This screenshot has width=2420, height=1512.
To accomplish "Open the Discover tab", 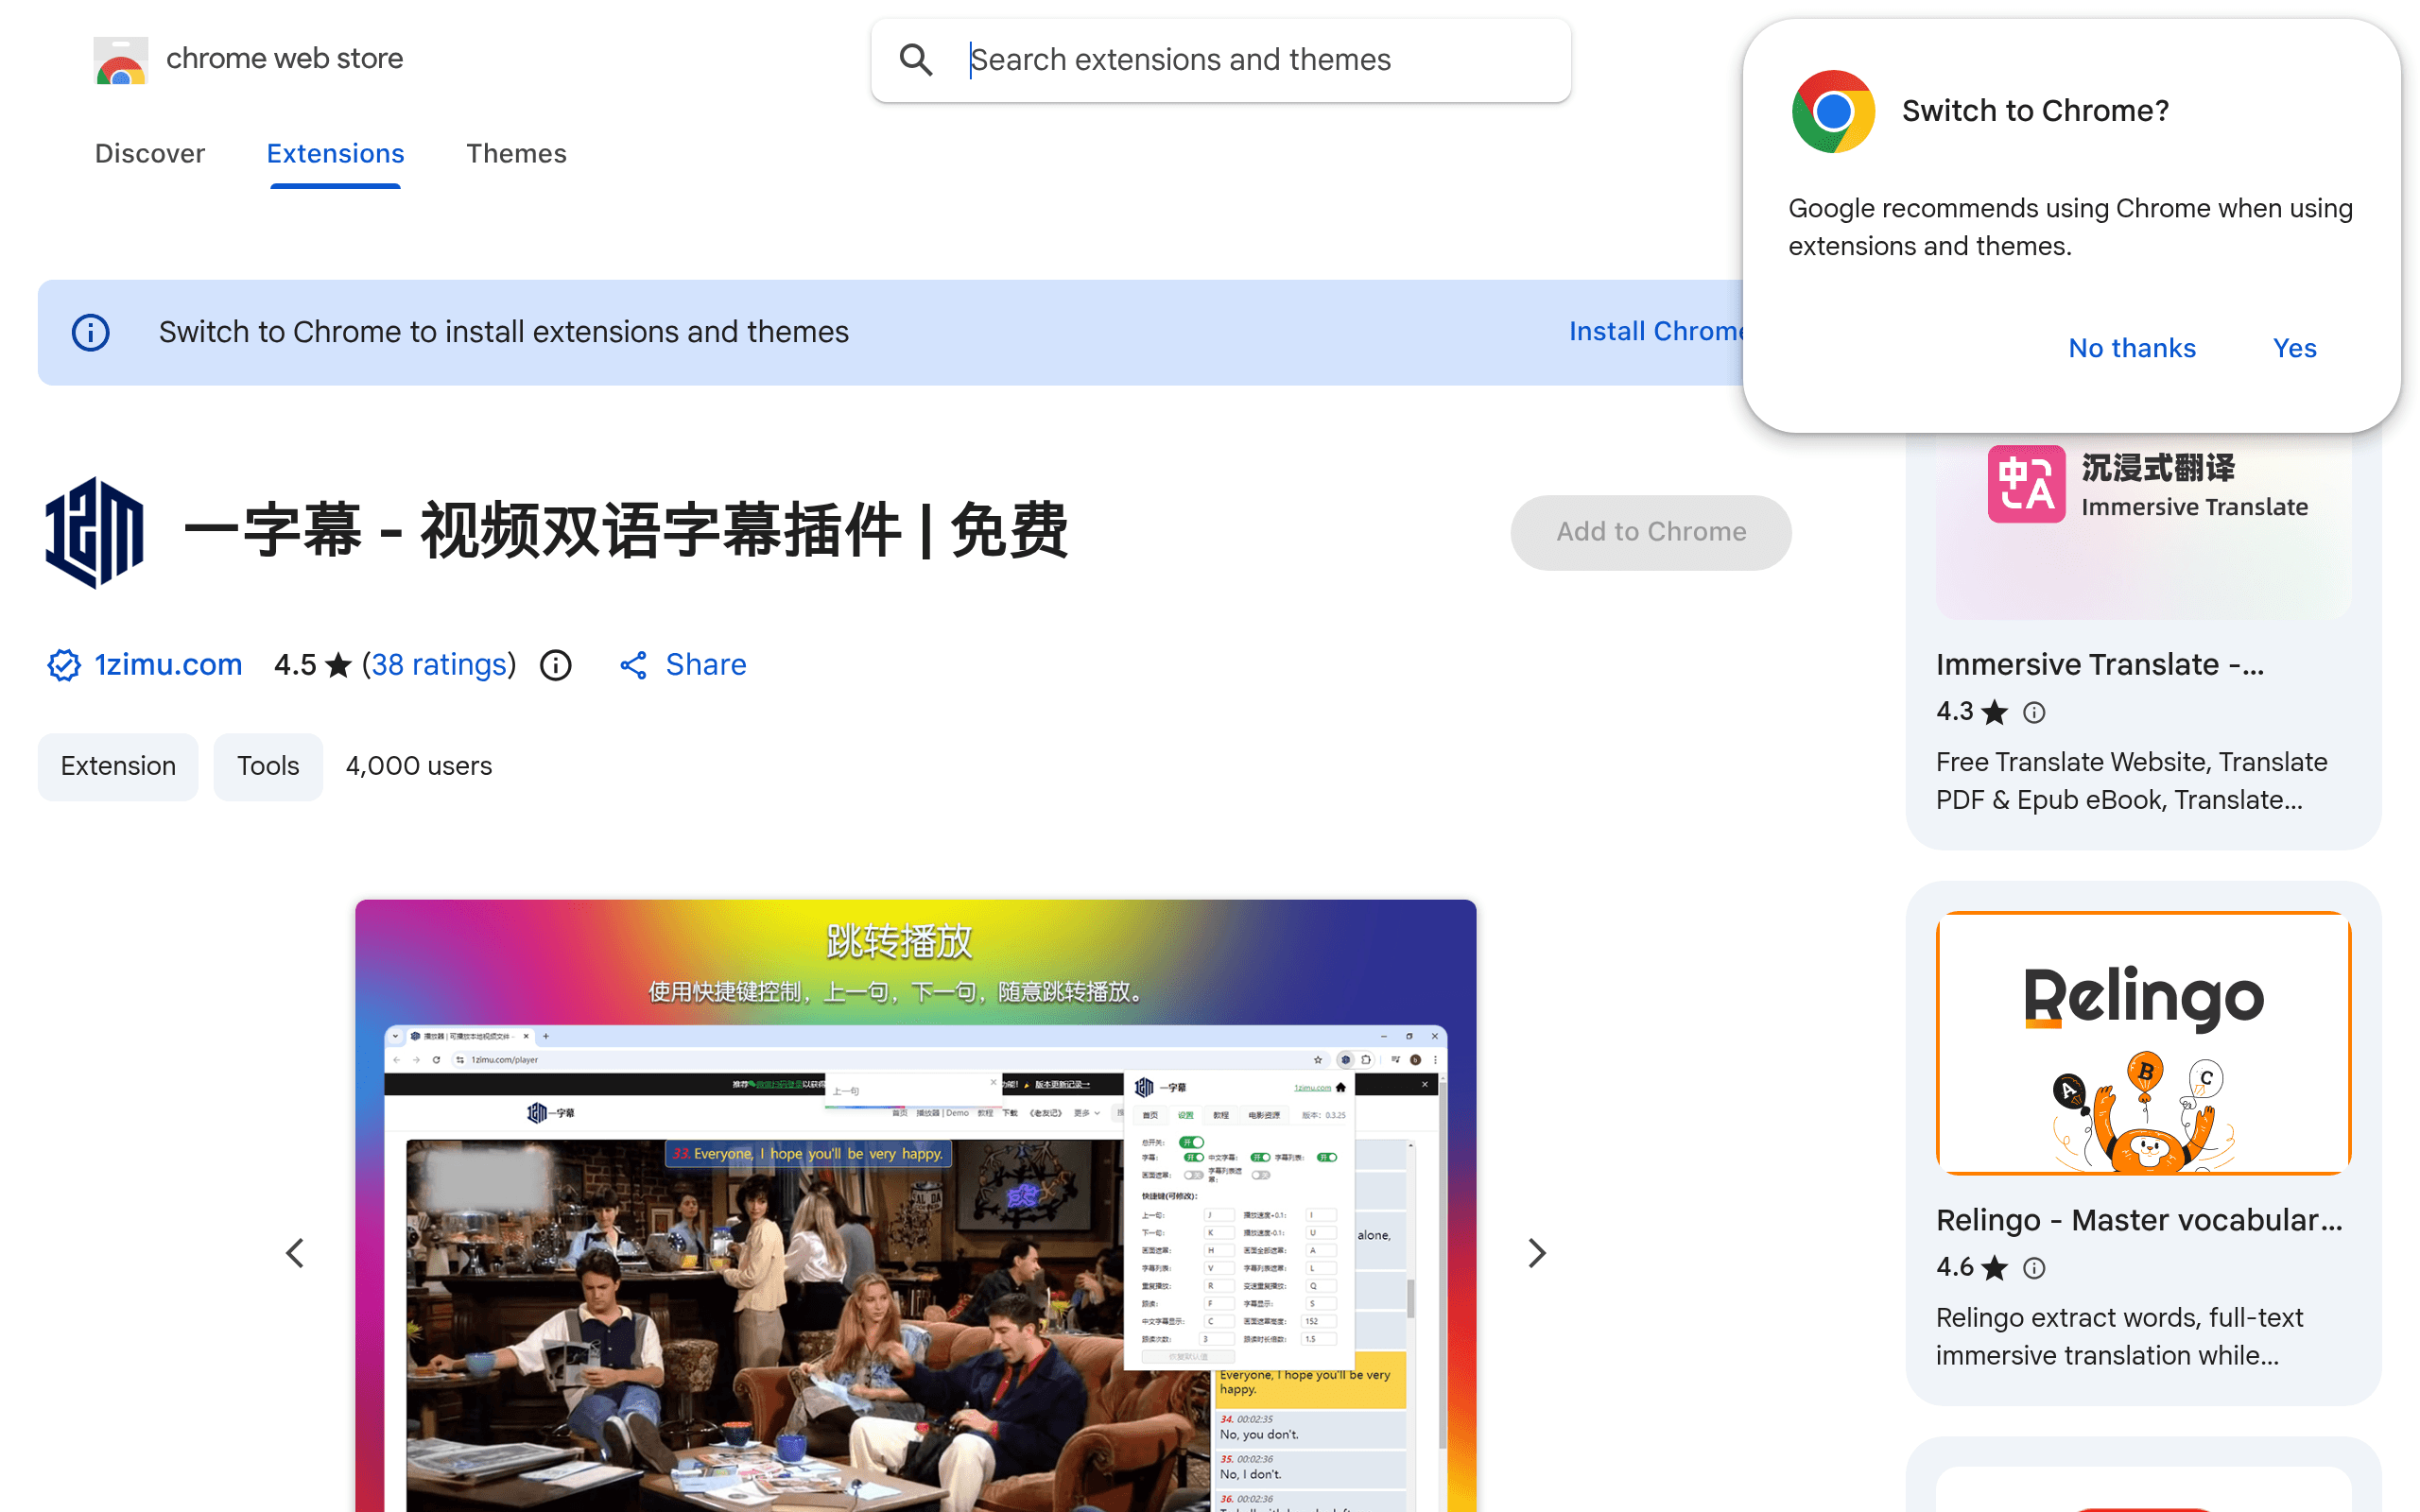I will coord(150,153).
